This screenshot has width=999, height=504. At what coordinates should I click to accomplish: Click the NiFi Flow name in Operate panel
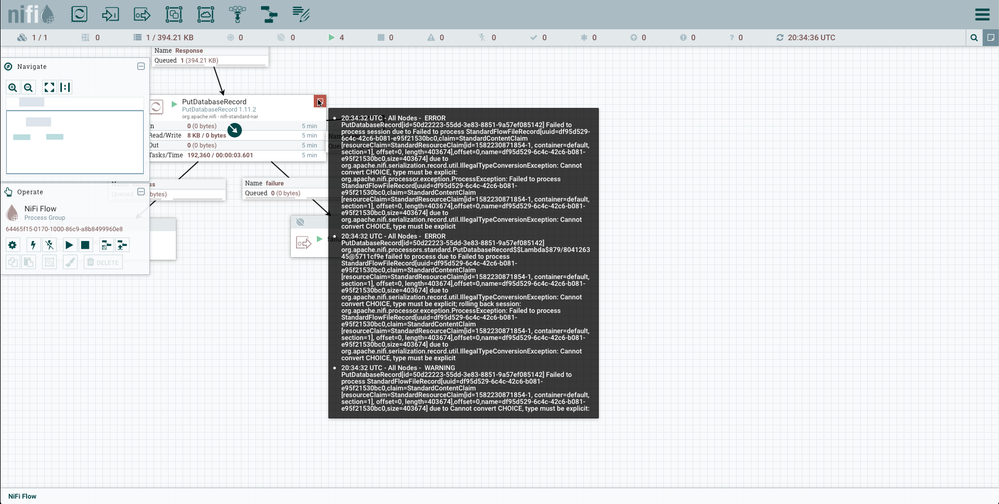[x=40, y=208]
